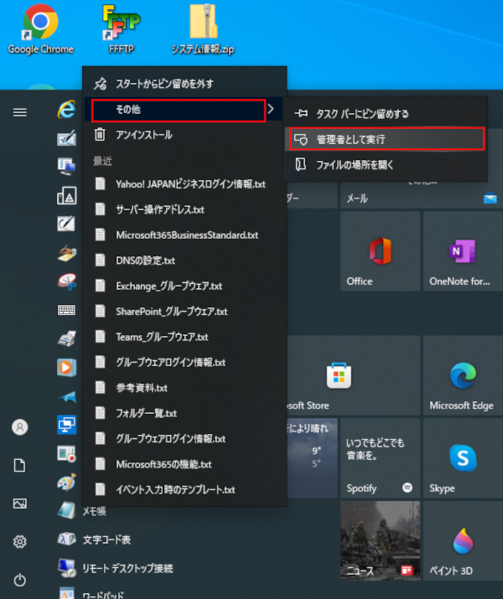Screen dimensions: 503x599
Task: Open Microsoft365の機能.txt
Action: tap(185, 464)
